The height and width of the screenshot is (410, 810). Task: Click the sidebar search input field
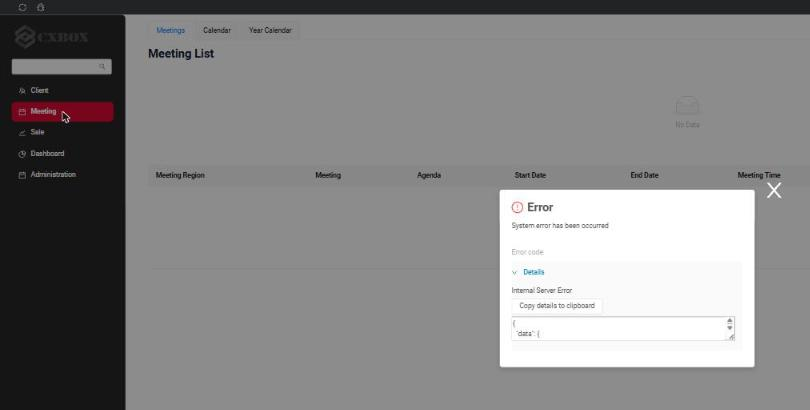click(x=61, y=67)
